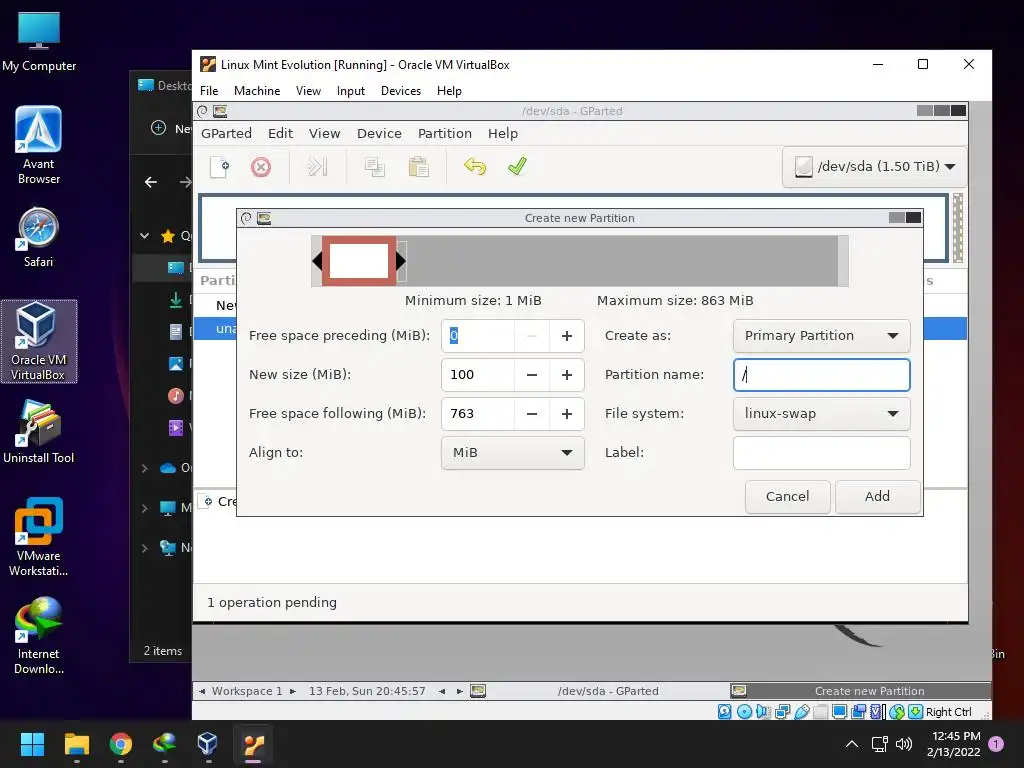Click the Copy partition toolbar icon
Image resolution: width=1024 pixels, height=768 pixels.
click(375, 167)
